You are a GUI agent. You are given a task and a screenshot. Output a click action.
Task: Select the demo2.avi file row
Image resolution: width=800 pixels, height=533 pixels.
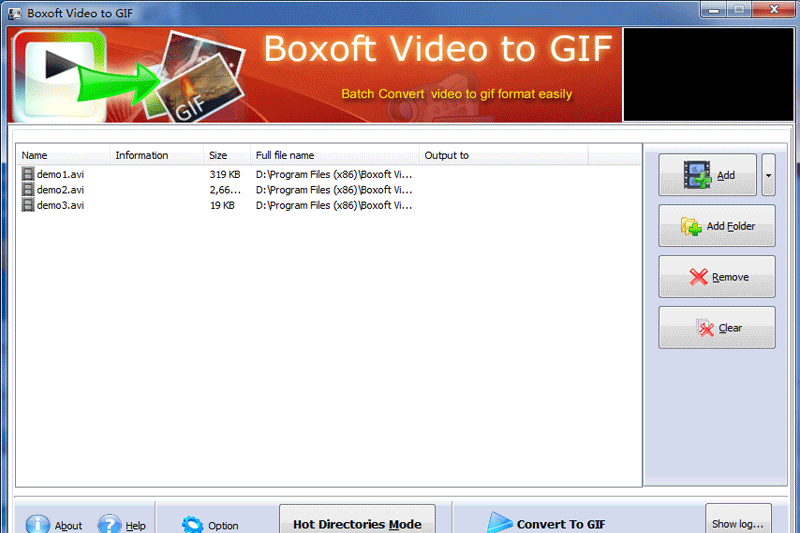328,190
